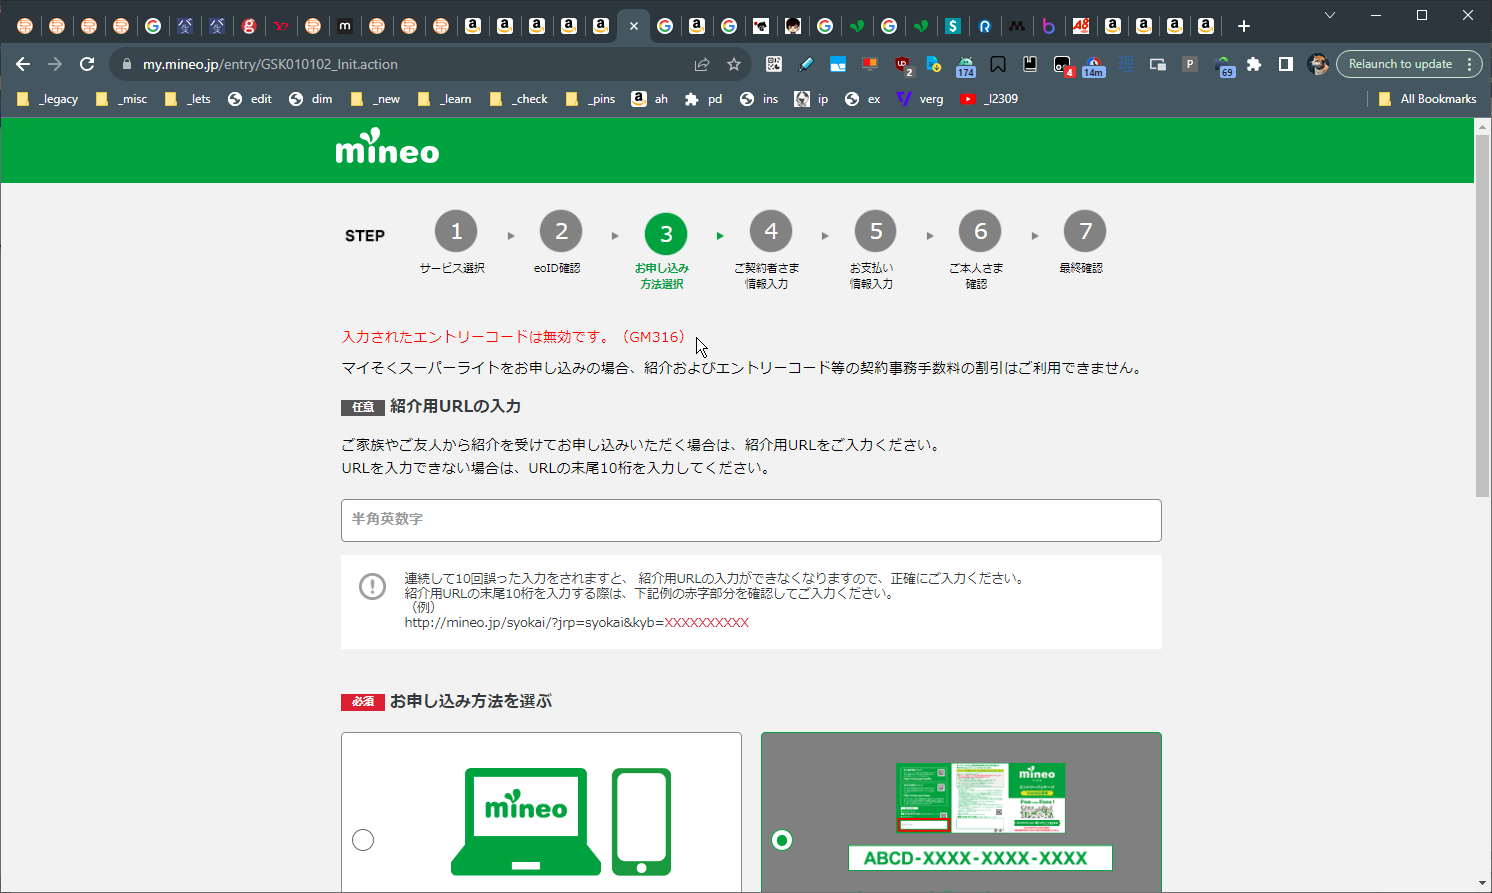Open the Android extension showing 174
The image size is (1492, 893).
[966, 66]
